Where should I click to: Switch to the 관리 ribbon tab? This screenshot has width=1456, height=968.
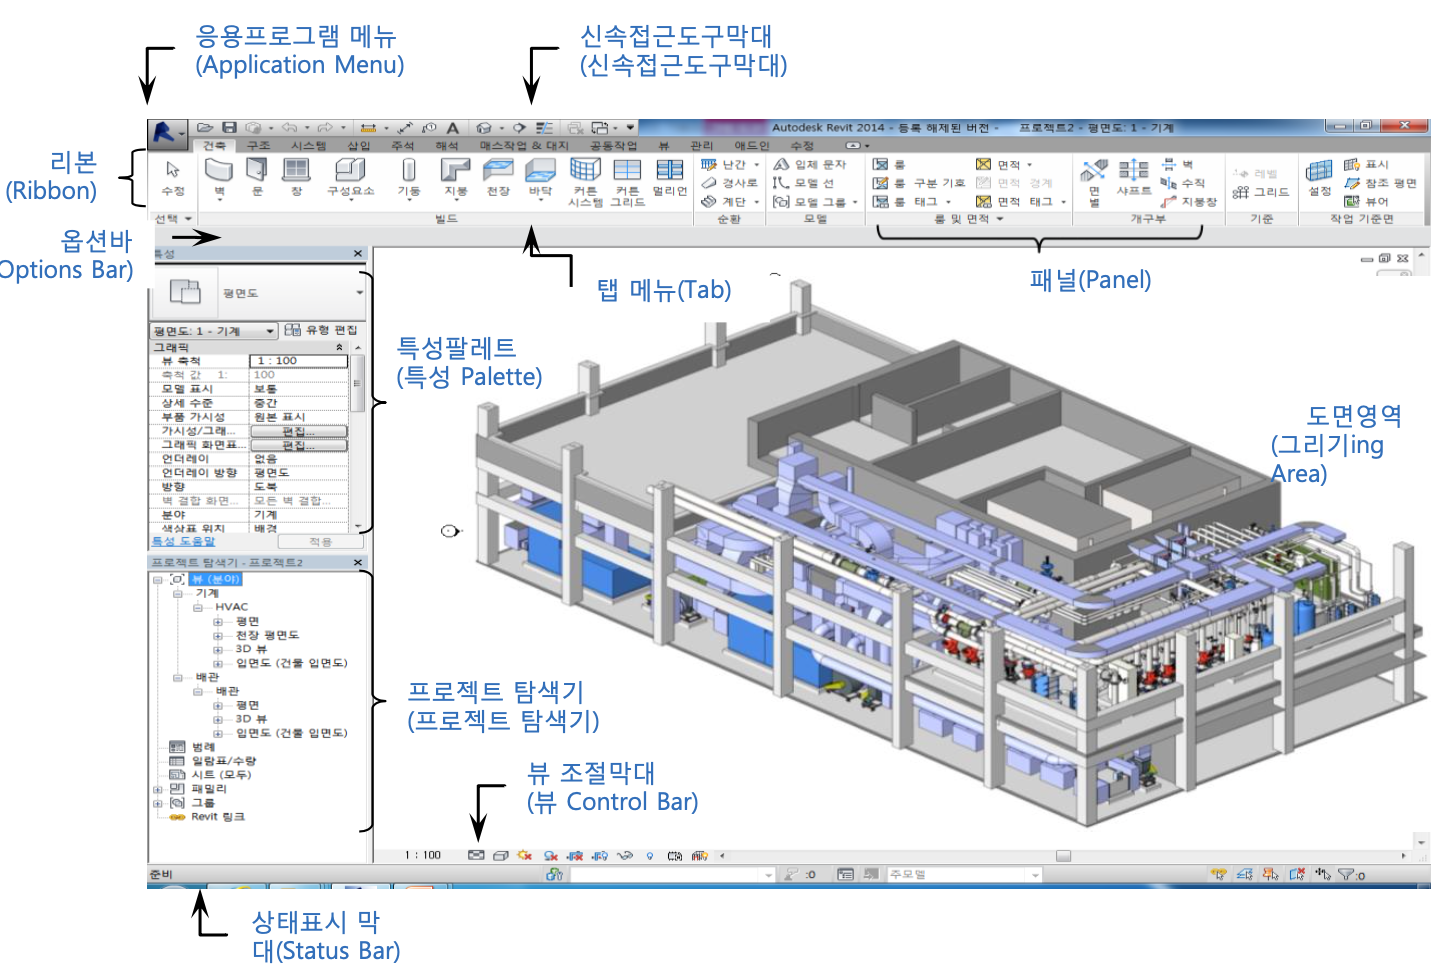click(x=701, y=145)
